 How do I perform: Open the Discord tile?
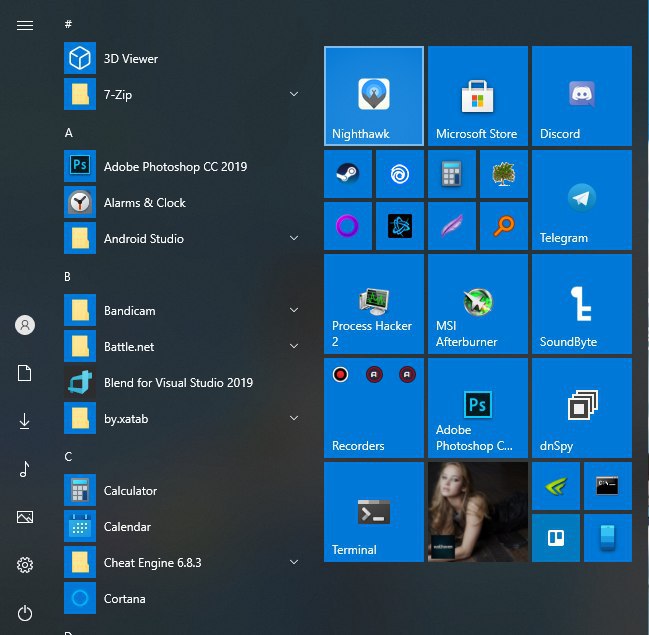coord(582,96)
